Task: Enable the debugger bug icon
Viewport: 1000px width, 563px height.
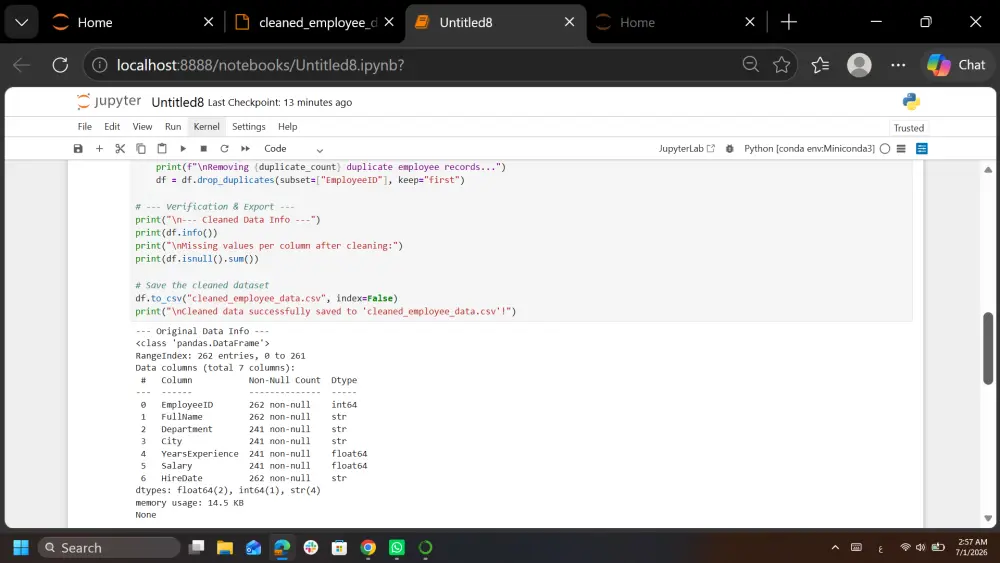Action: [x=730, y=149]
